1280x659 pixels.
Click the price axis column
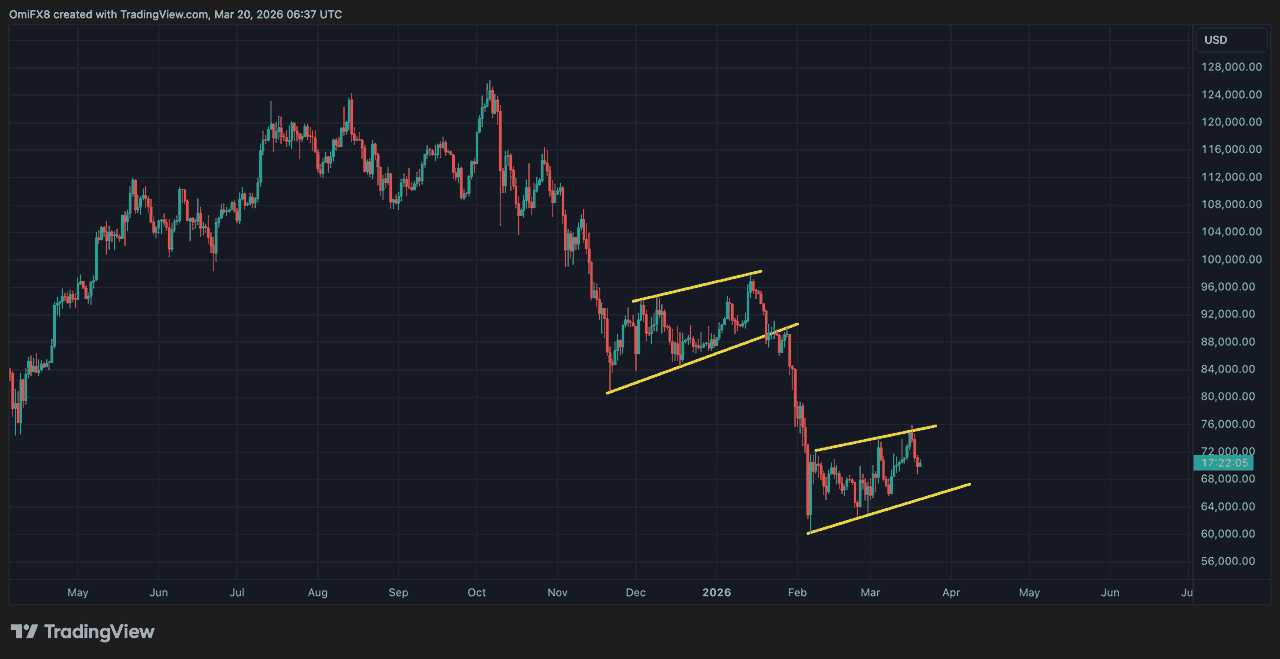point(1229,300)
